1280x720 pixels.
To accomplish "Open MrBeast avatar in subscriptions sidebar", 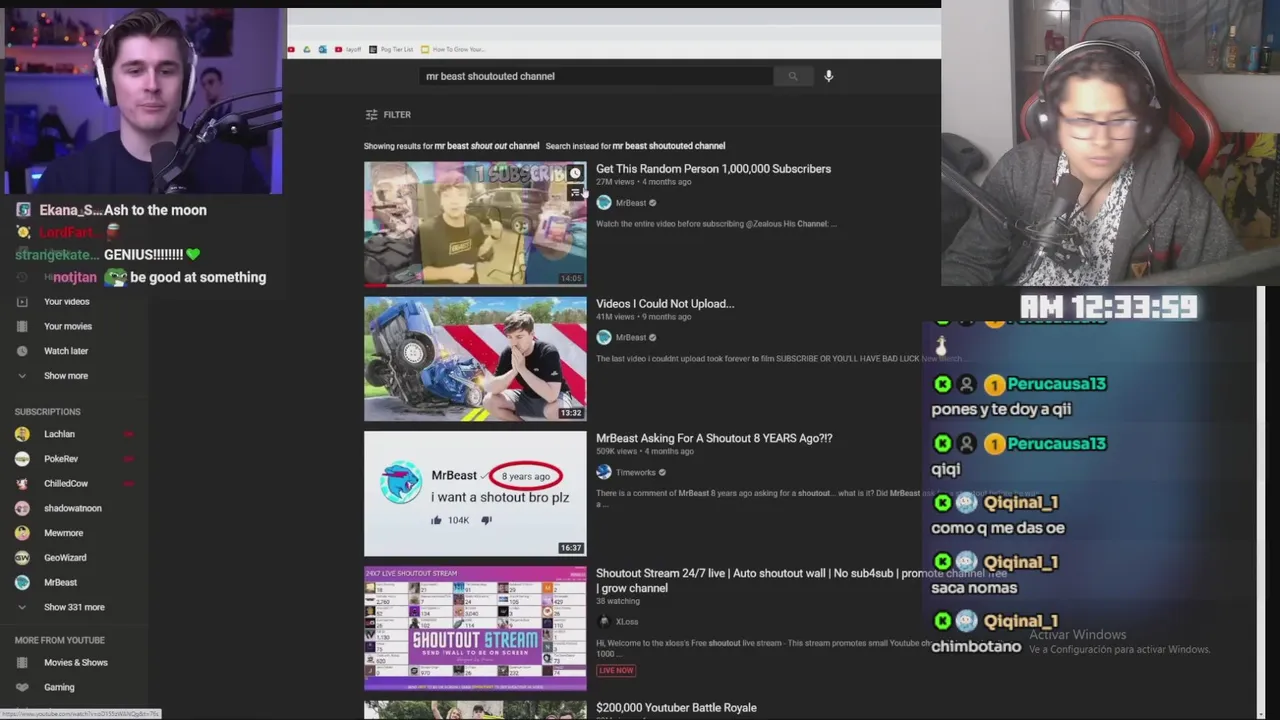I will click(x=22, y=582).
